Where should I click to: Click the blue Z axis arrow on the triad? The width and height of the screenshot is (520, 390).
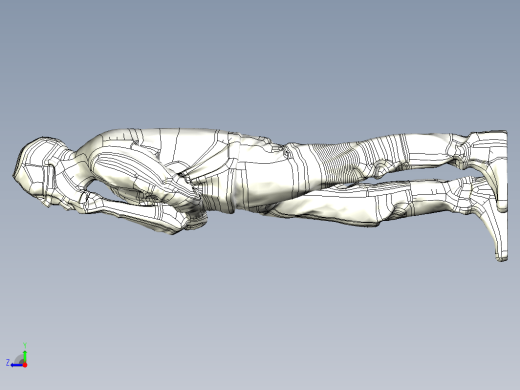(x=17, y=365)
